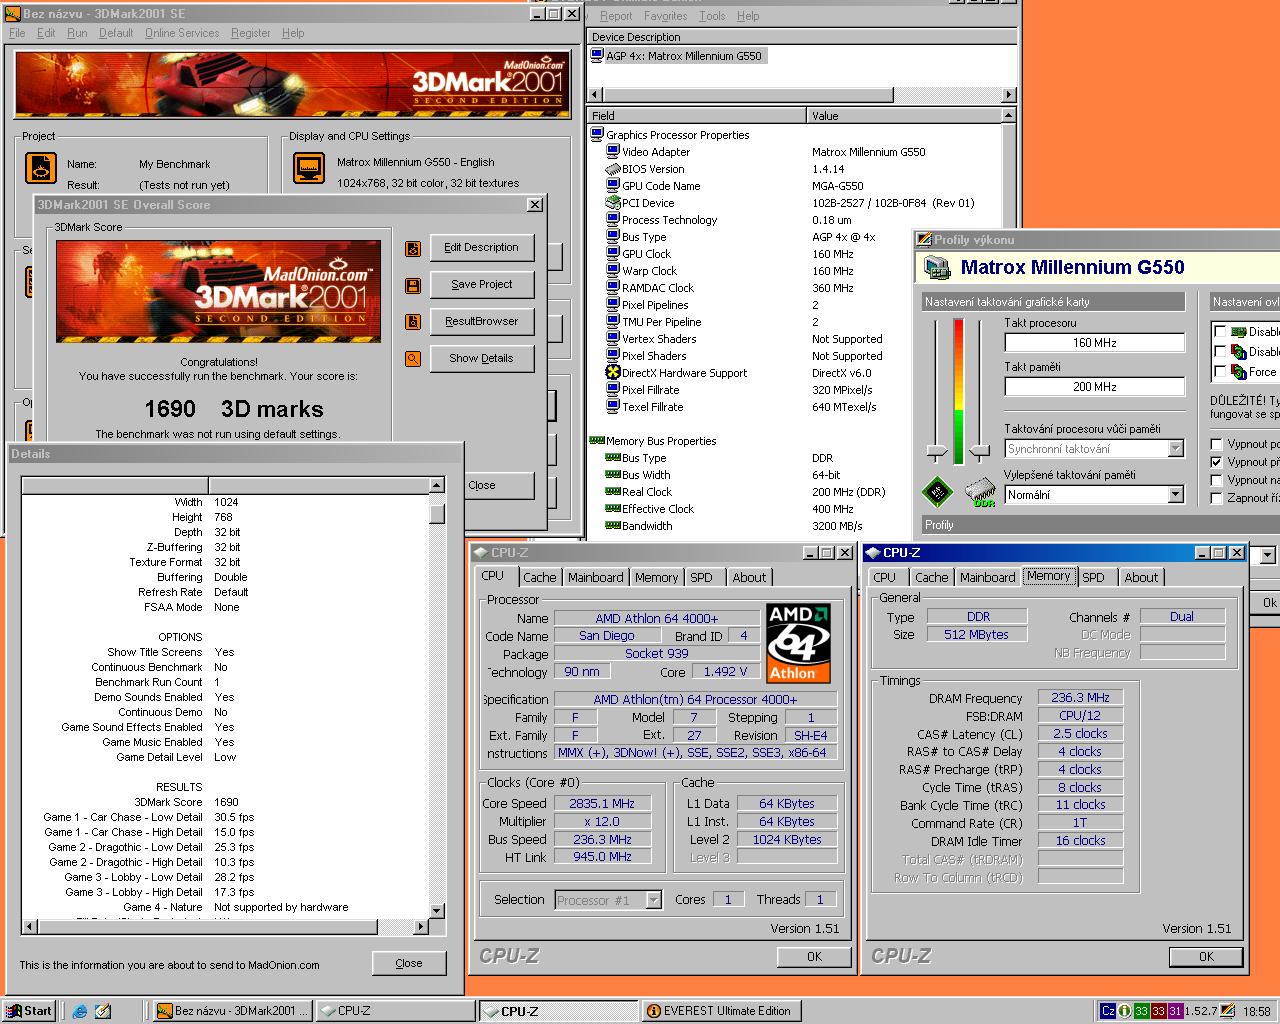The height and width of the screenshot is (1024, 1280).
Task: Click the Cz language tray indicator
Action: point(1107,1011)
